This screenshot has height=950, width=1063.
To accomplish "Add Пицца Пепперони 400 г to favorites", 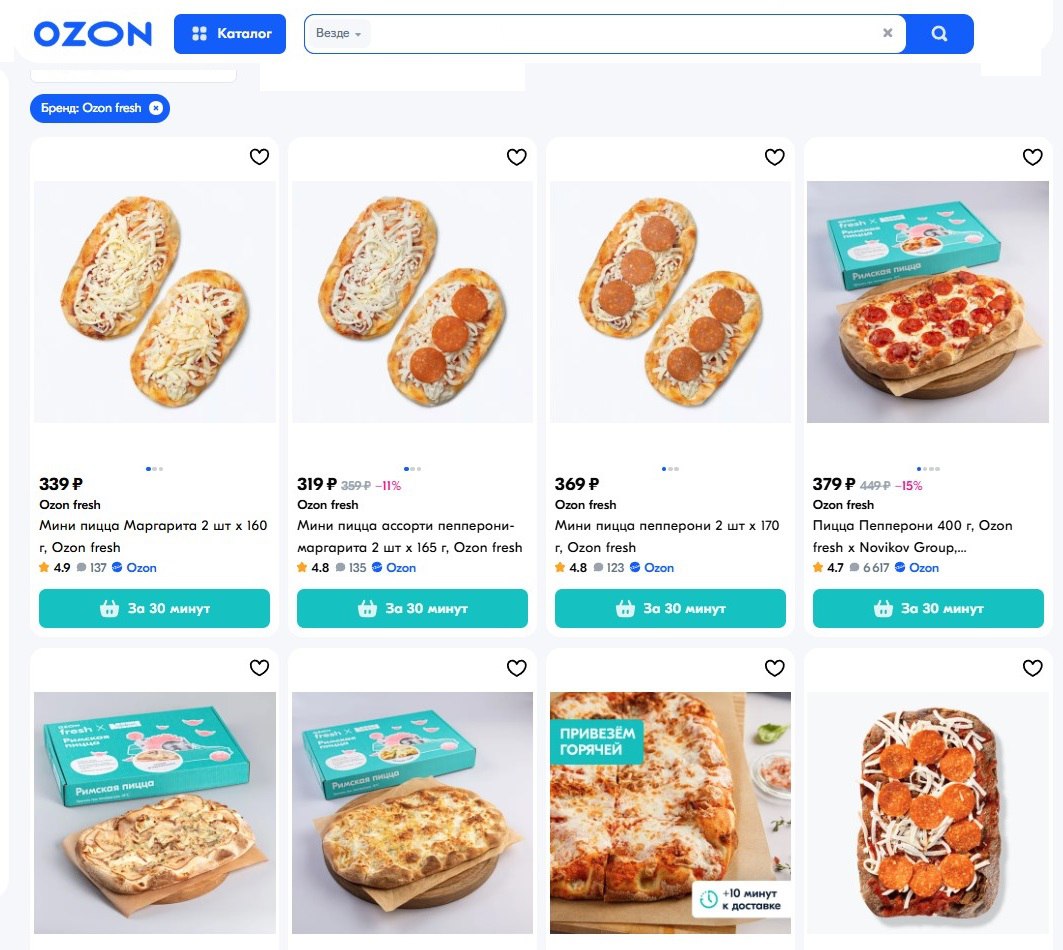I will pos(1032,157).
